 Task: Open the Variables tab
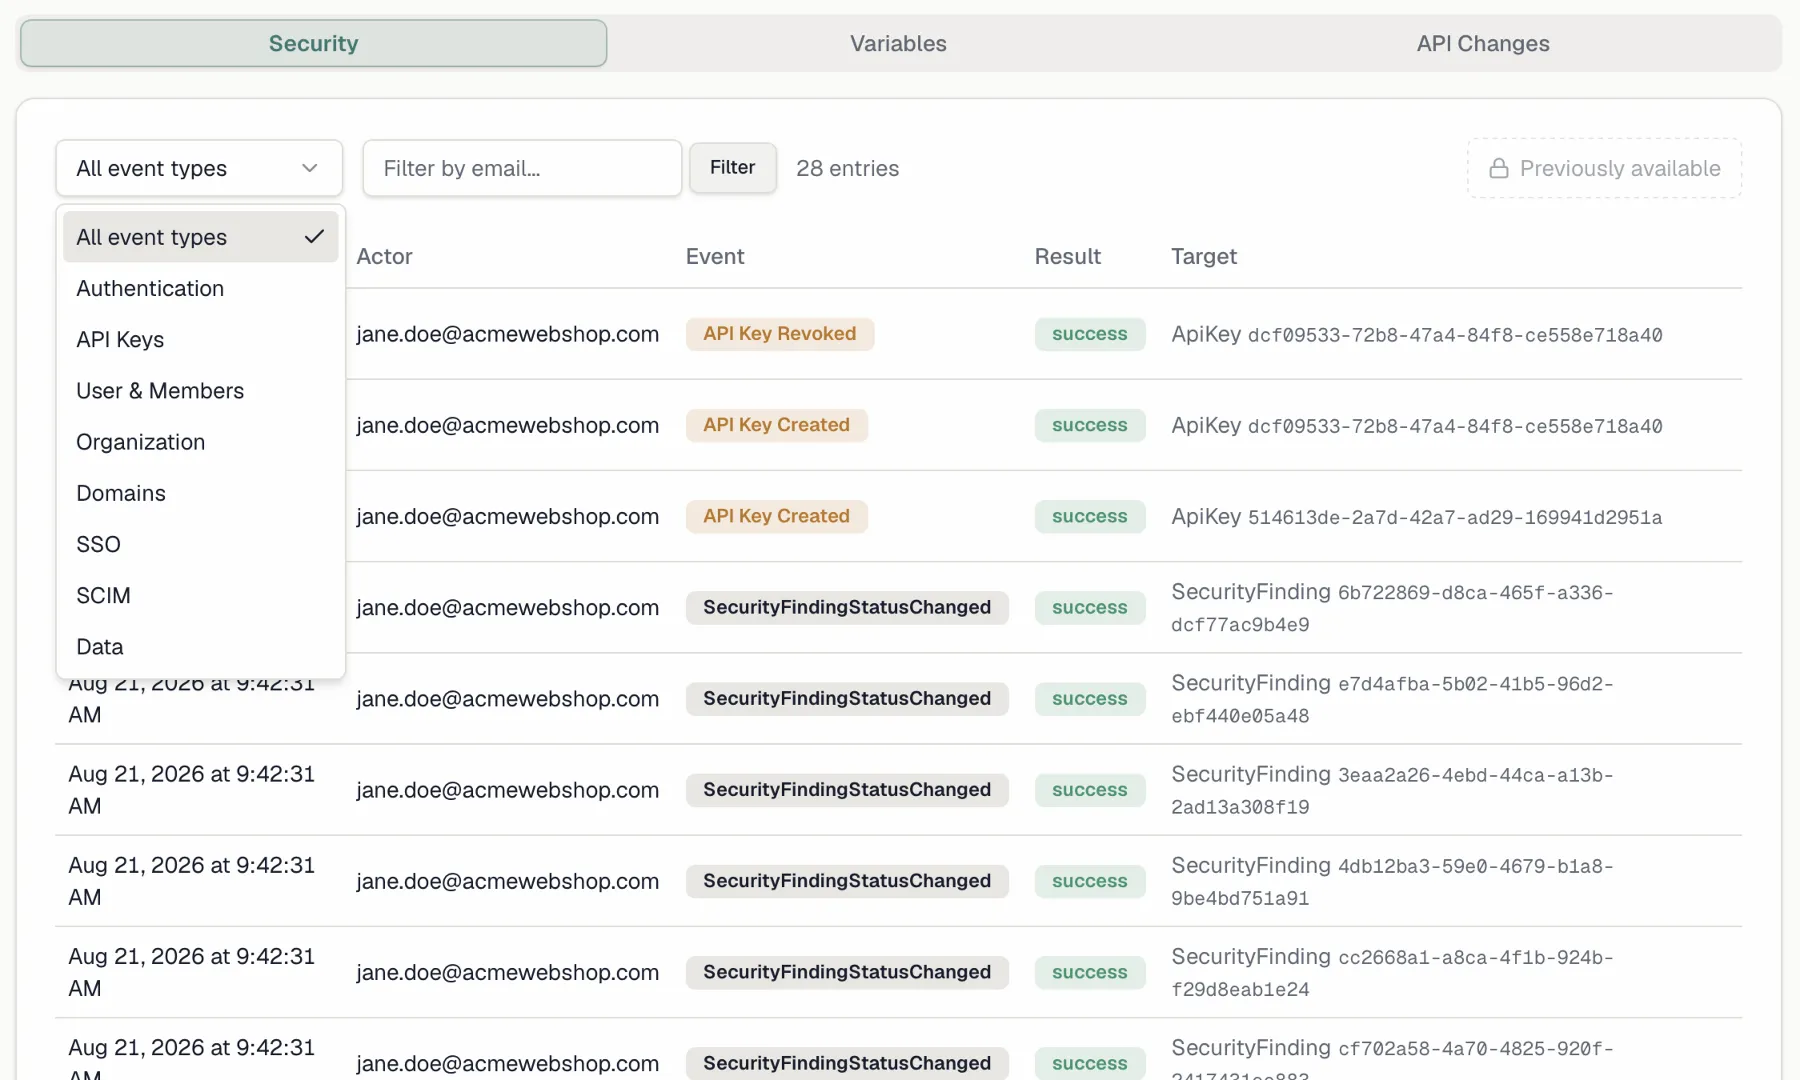(898, 43)
